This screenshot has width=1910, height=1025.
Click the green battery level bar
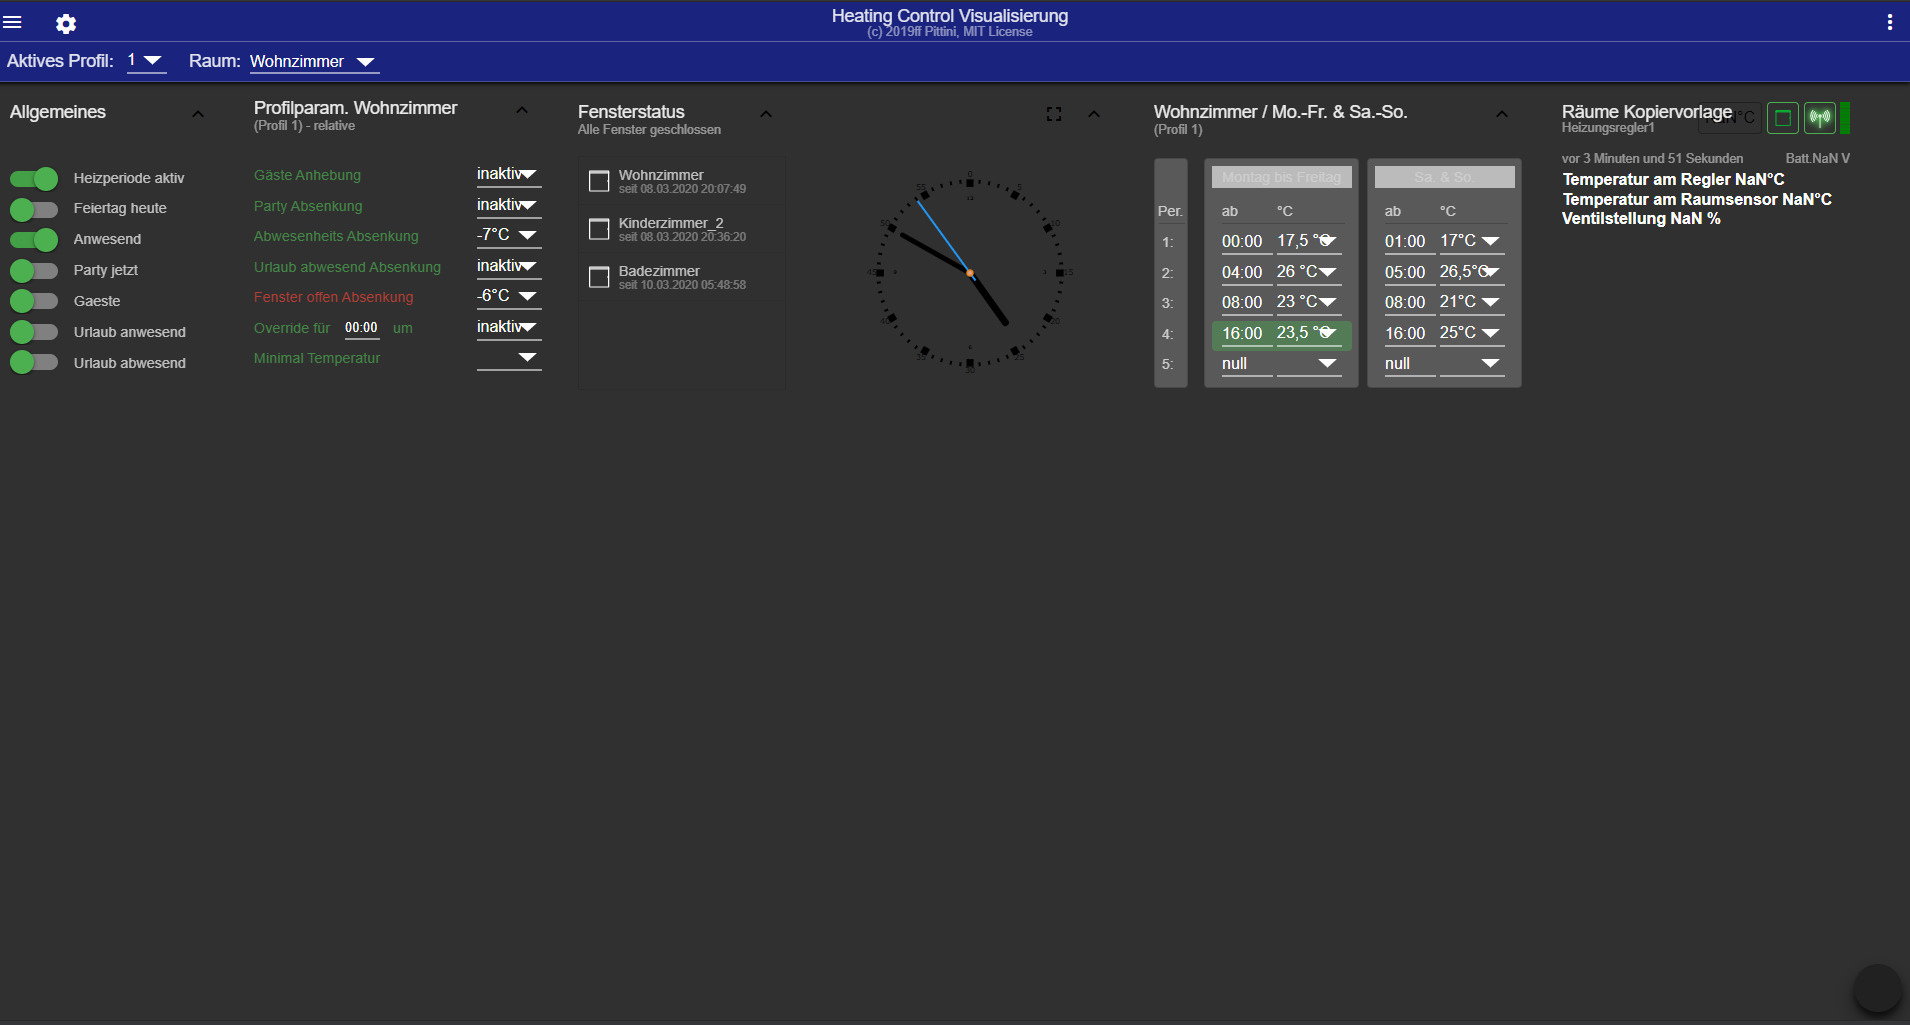pos(1845,118)
